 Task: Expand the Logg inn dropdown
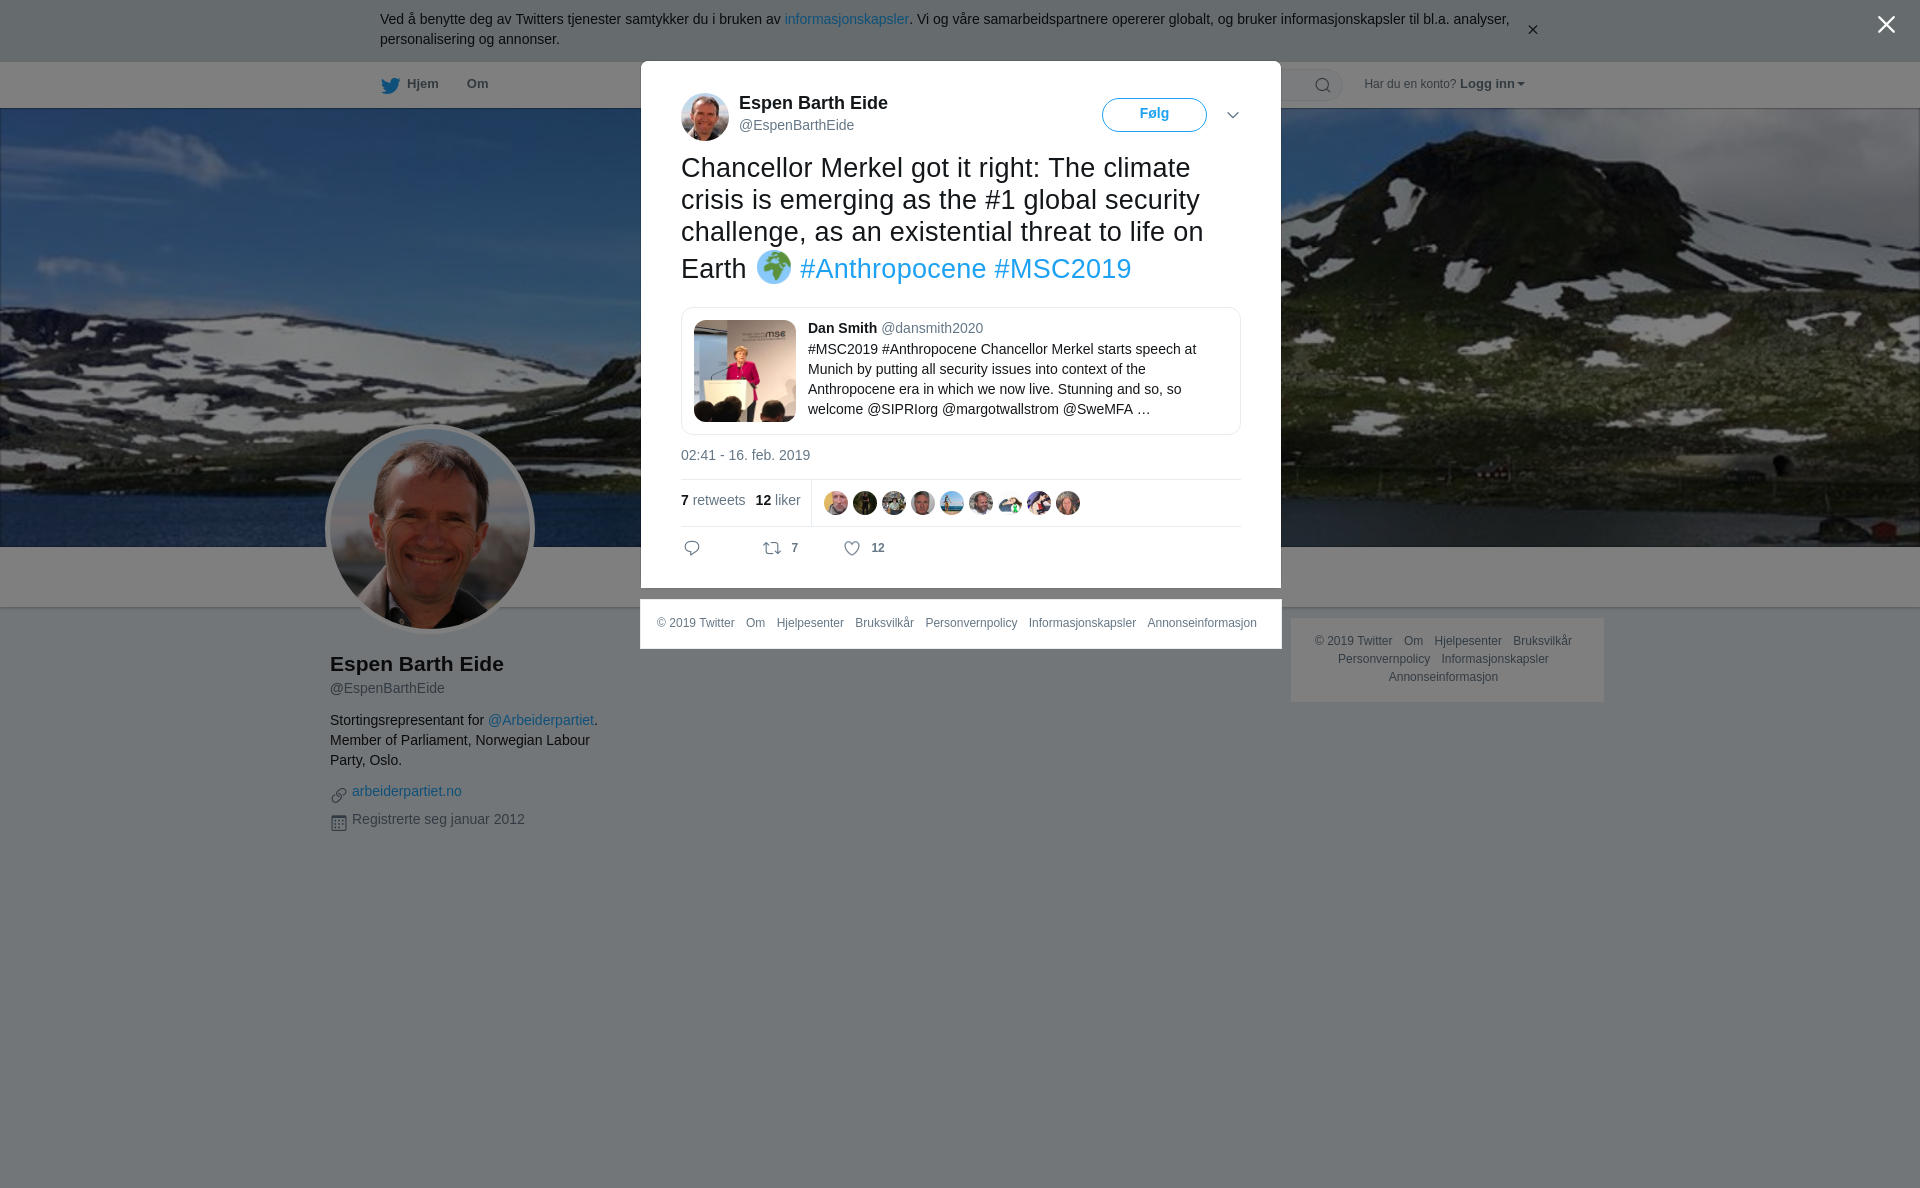(1492, 84)
